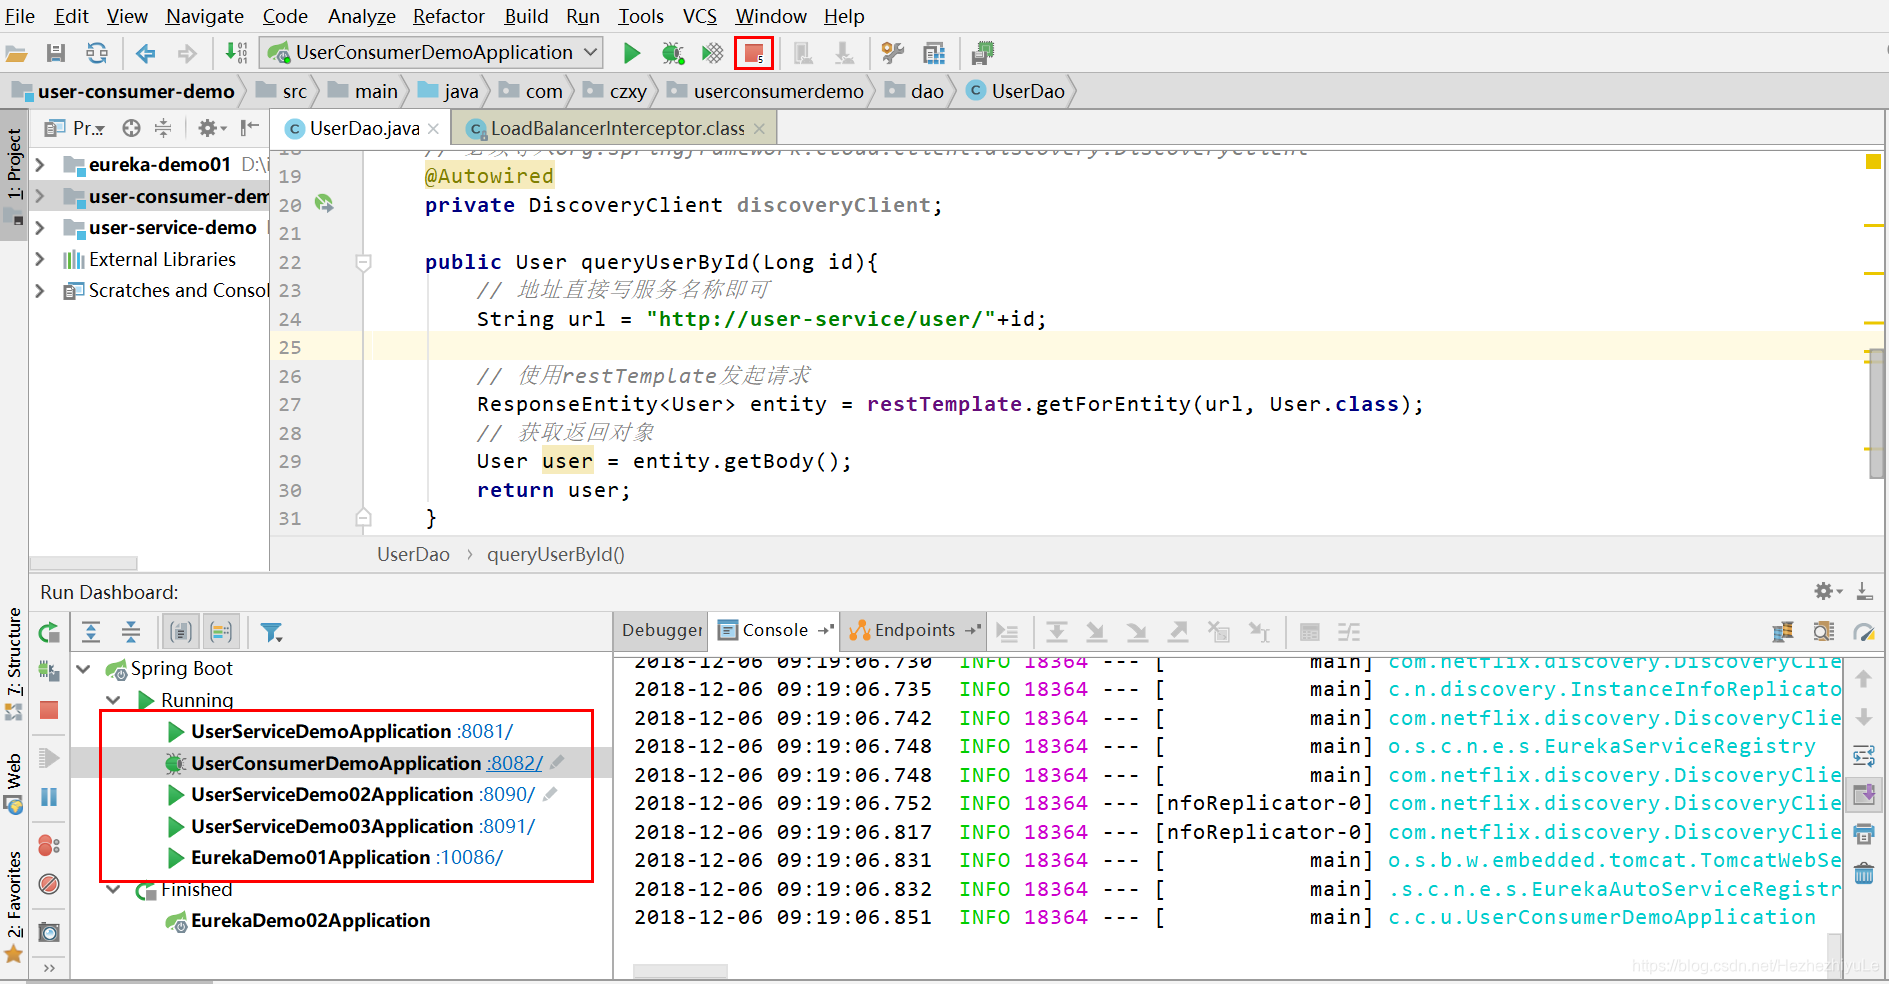The image size is (1889, 984).
Task: Open the UserConsumerDemoApplication run configuration dropdown
Action: point(432,53)
